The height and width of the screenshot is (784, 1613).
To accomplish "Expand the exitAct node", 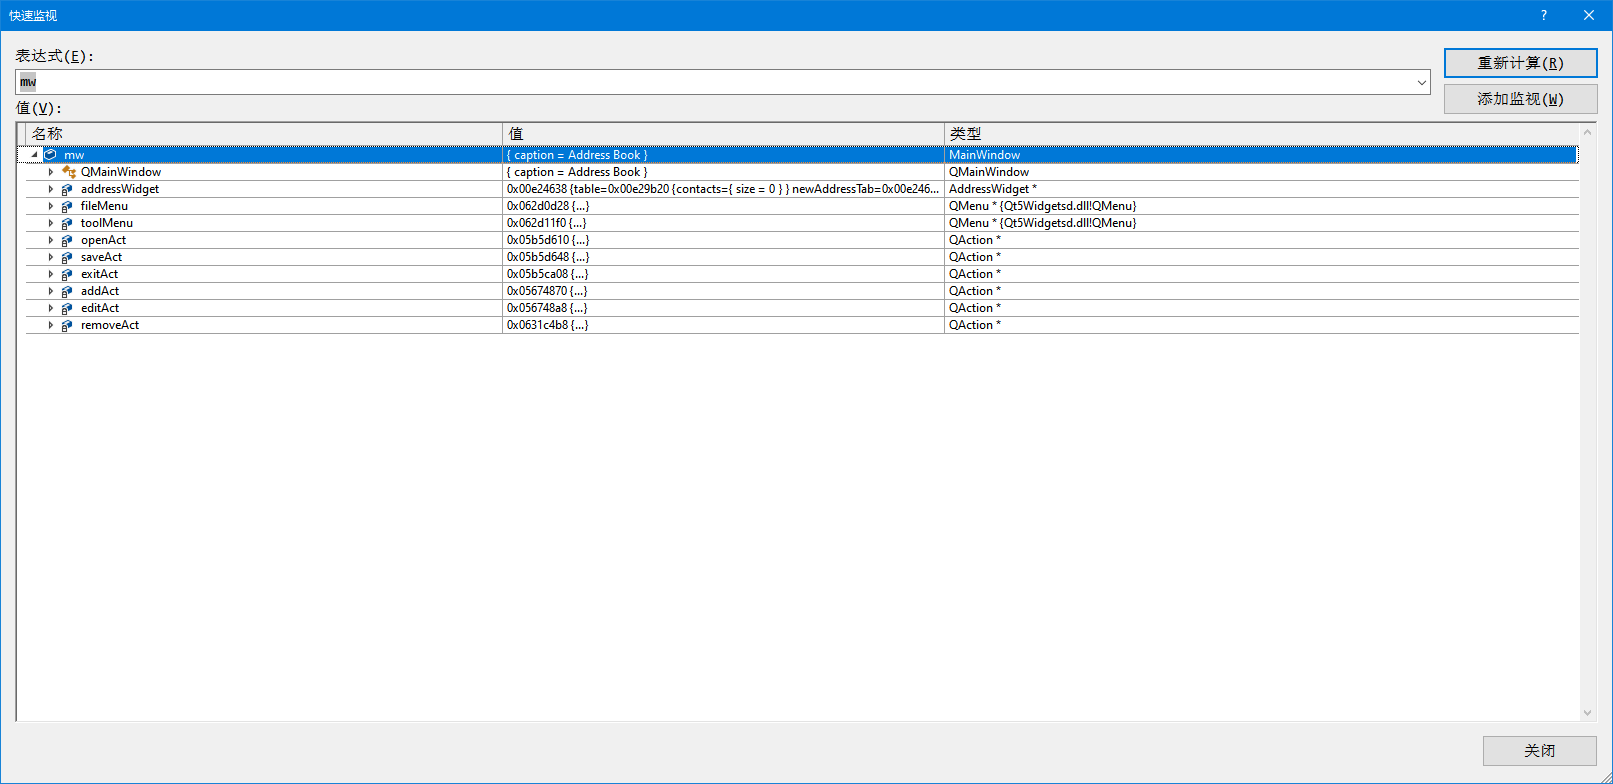I will click(x=51, y=274).
